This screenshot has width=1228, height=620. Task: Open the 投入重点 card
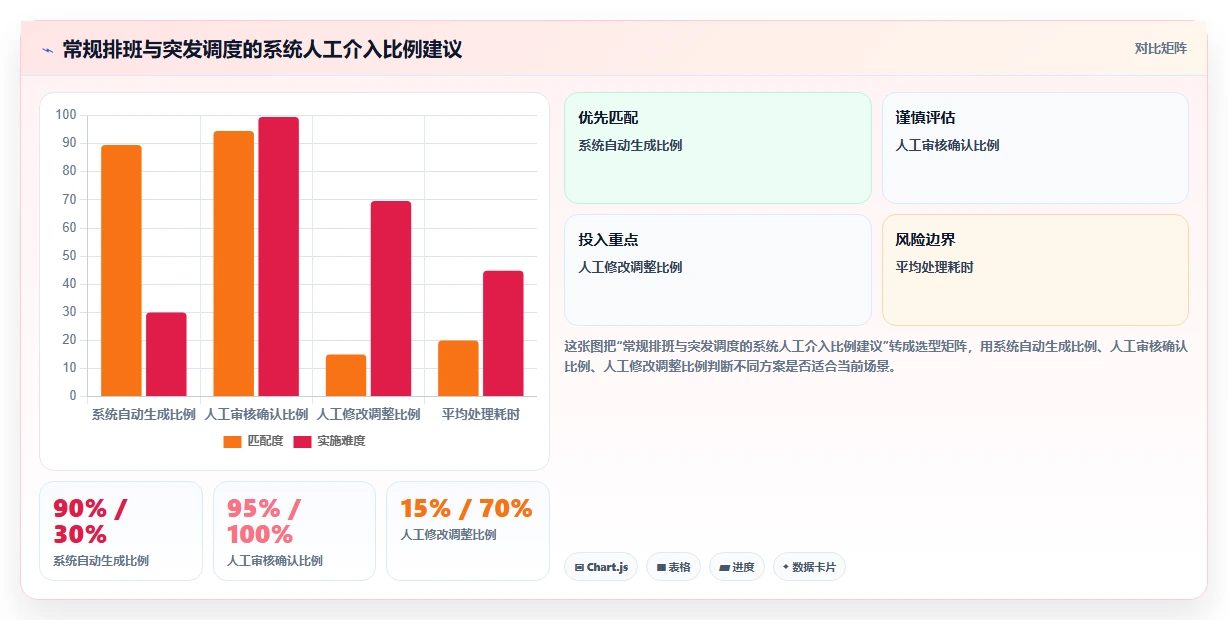tap(718, 270)
